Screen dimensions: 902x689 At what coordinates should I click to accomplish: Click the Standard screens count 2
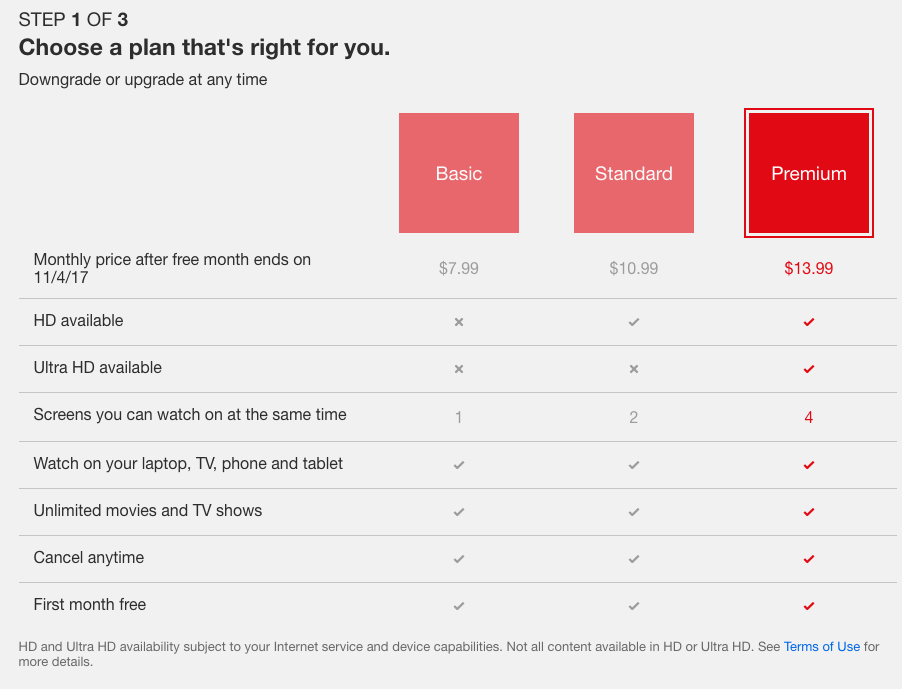tap(633, 417)
